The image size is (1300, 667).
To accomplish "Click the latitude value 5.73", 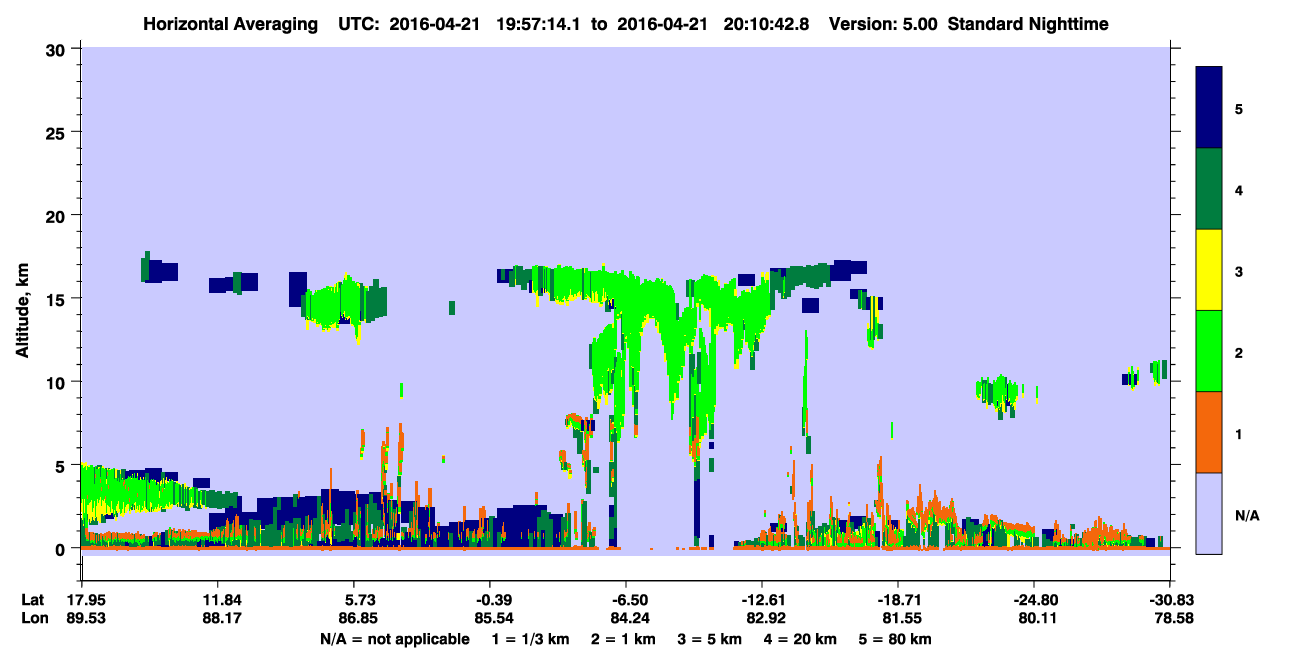I will pyautogui.click(x=359, y=600).
